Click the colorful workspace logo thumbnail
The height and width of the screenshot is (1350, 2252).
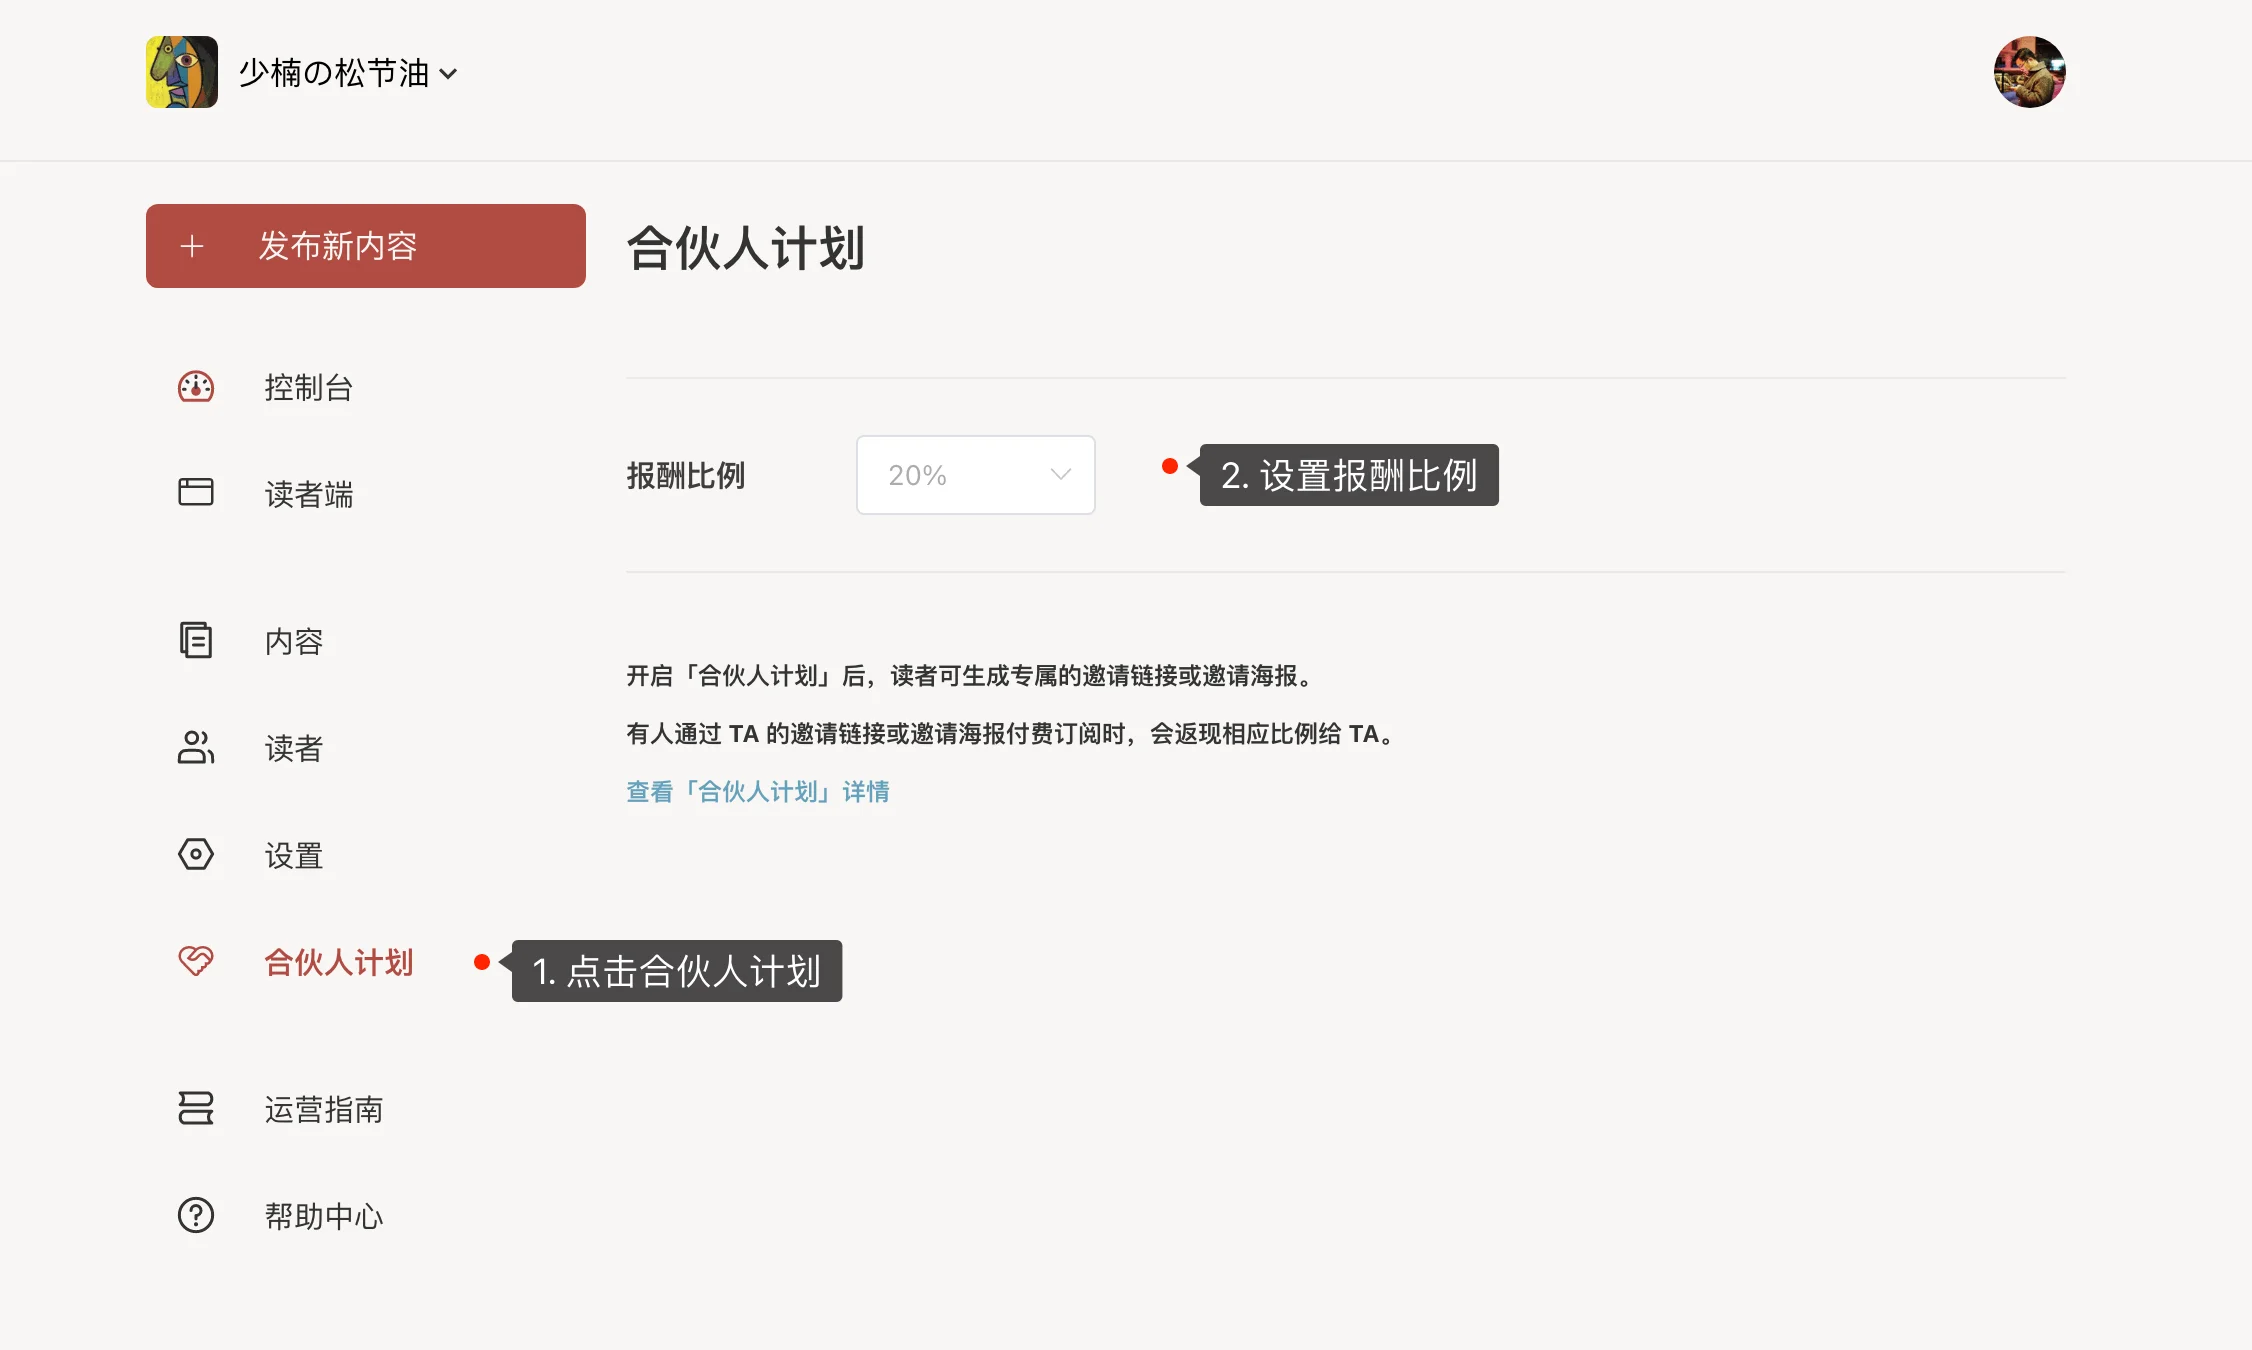(x=182, y=72)
